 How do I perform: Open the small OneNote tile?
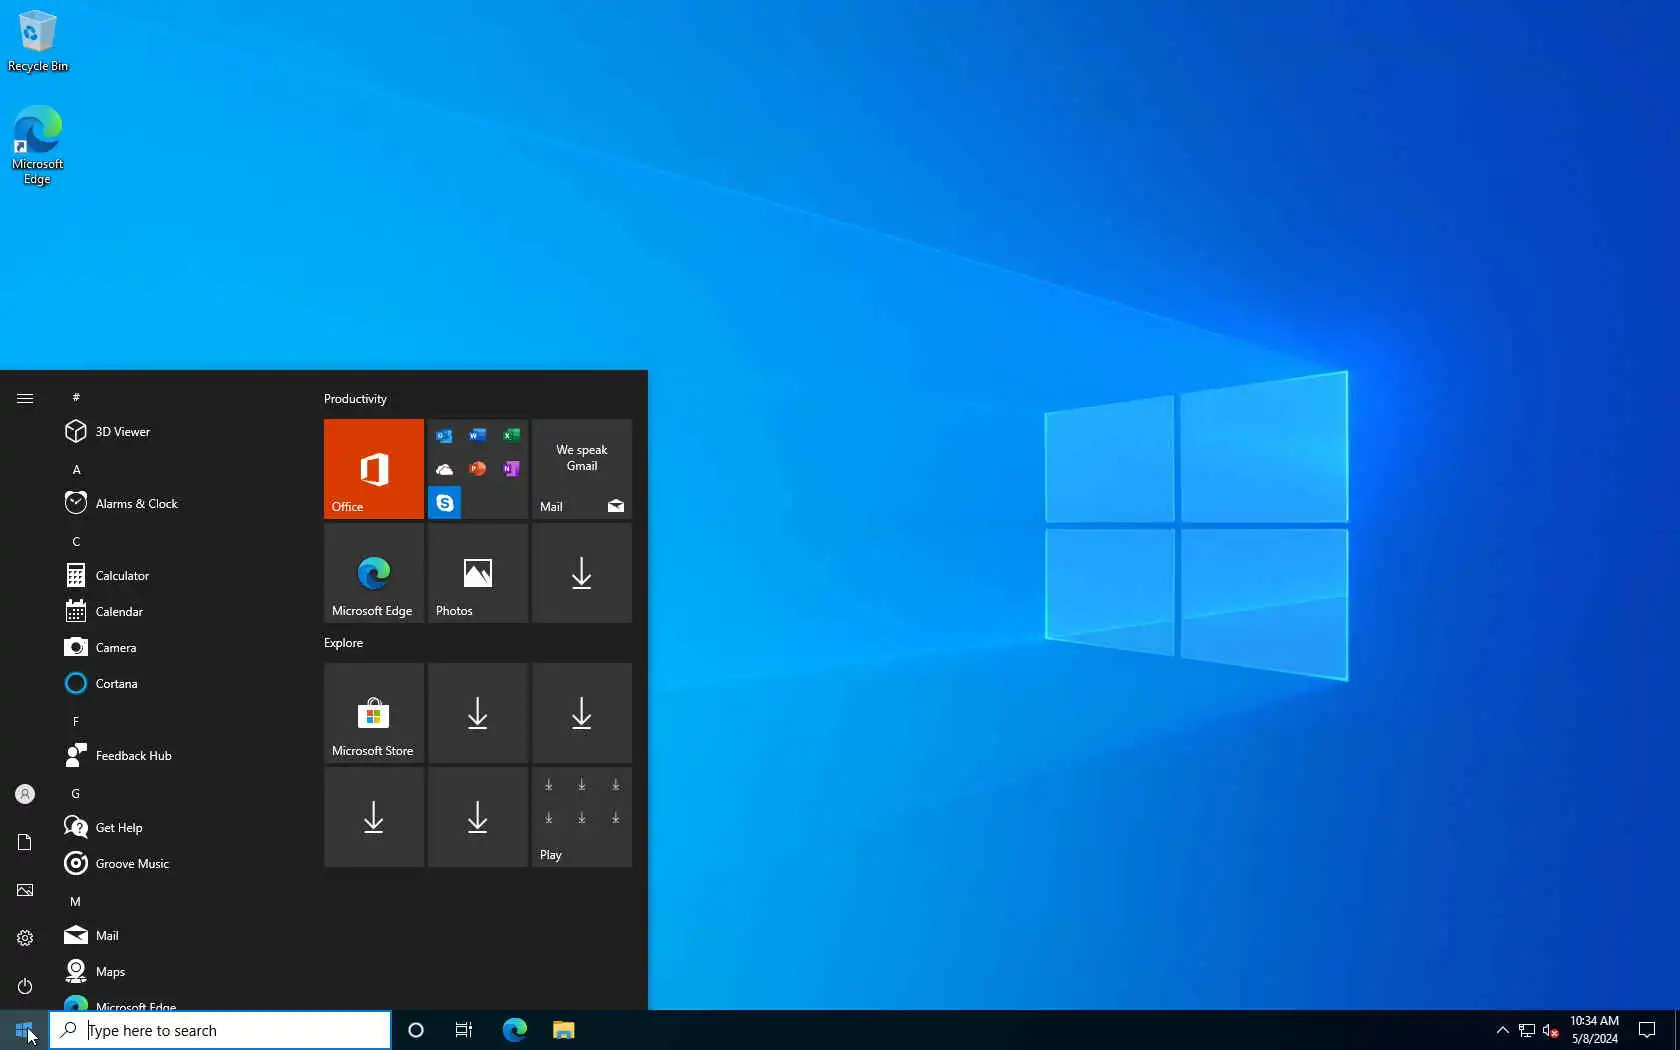tap(511, 469)
